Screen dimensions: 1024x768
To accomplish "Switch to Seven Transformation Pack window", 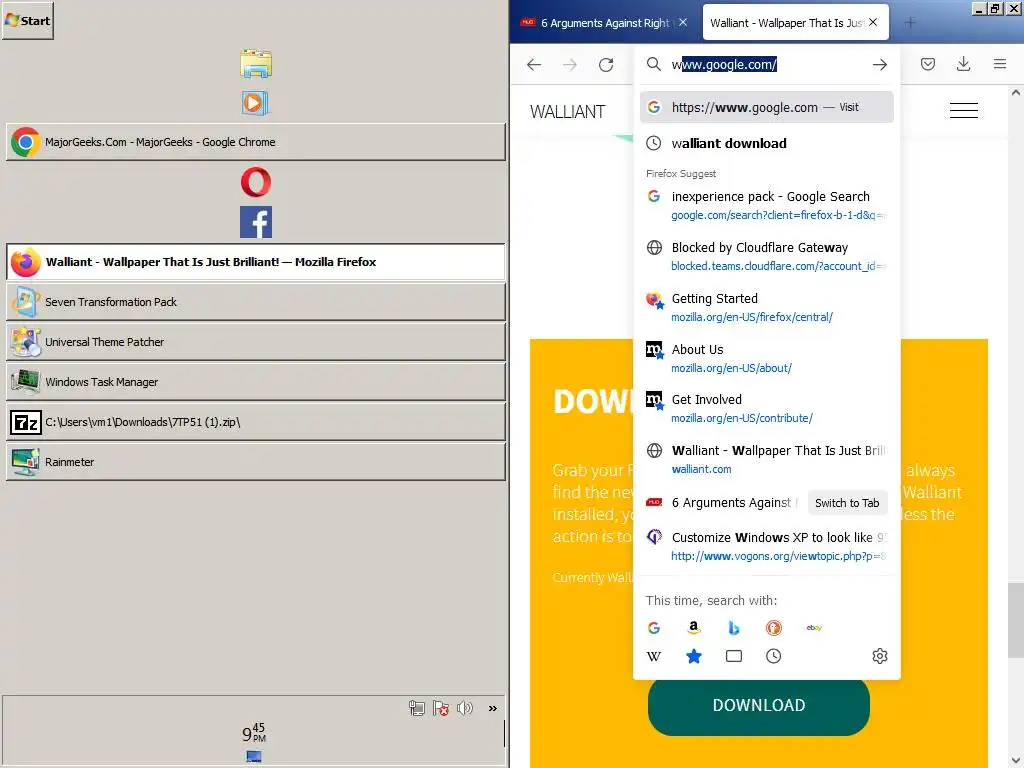I will (x=255, y=302).
